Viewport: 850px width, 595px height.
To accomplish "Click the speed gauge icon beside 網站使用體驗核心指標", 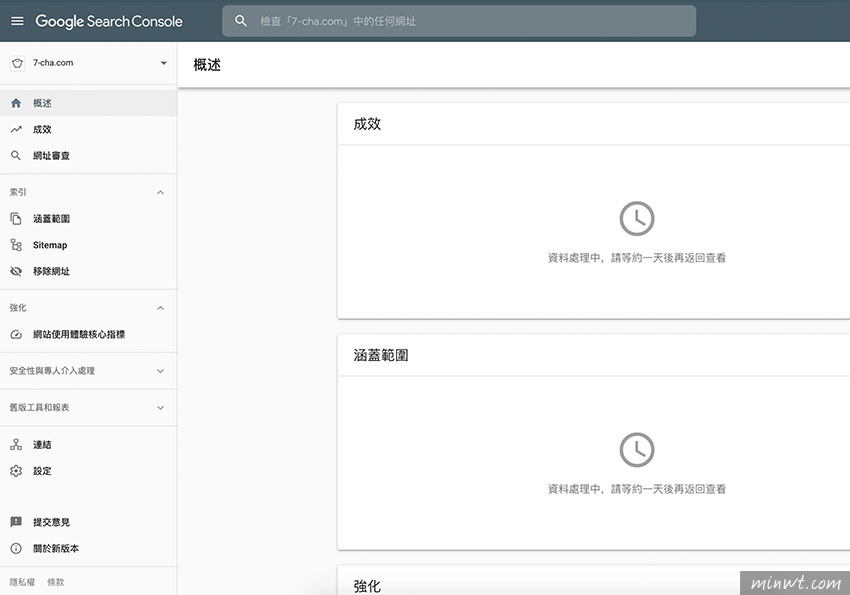I will point(16,334).
